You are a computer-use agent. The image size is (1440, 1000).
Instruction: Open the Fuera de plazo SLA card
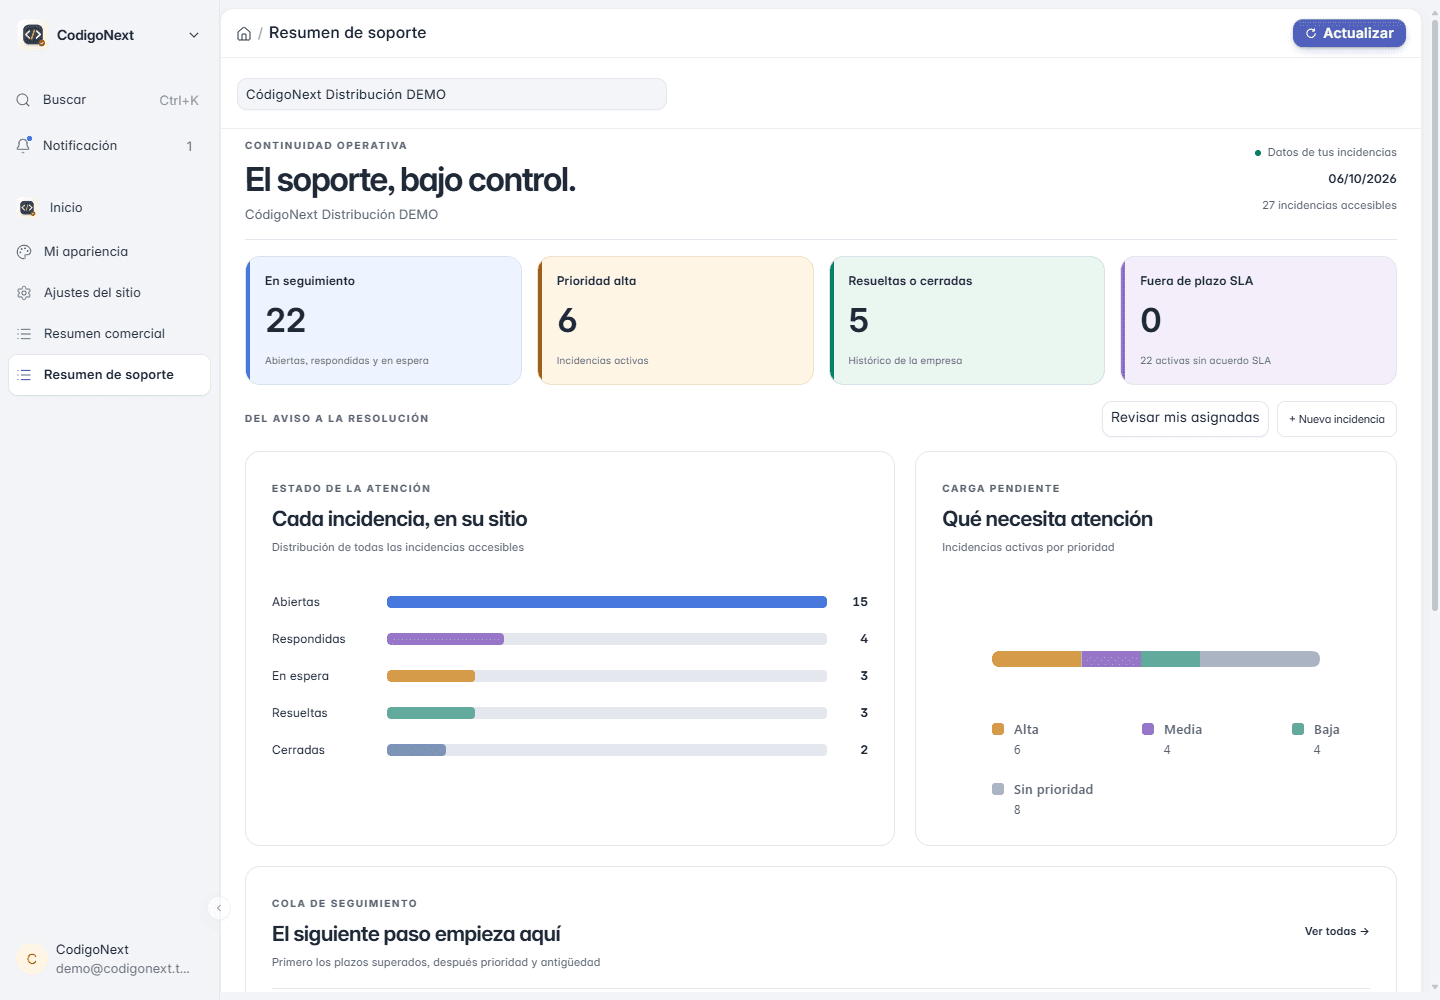point(1259,320)
